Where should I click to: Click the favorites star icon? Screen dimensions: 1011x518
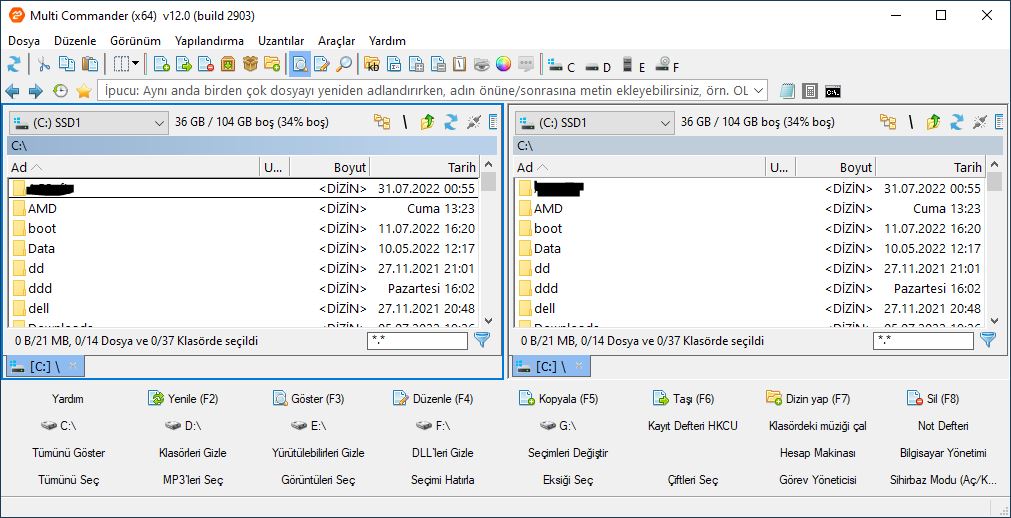[x=84, y=91]
